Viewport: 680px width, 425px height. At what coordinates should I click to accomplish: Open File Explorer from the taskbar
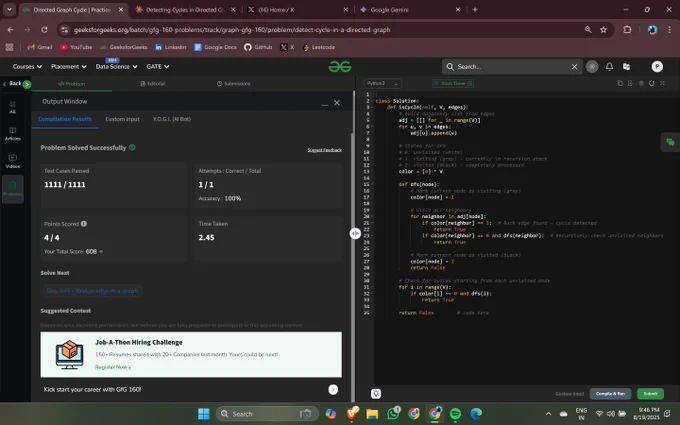[372, 414]
